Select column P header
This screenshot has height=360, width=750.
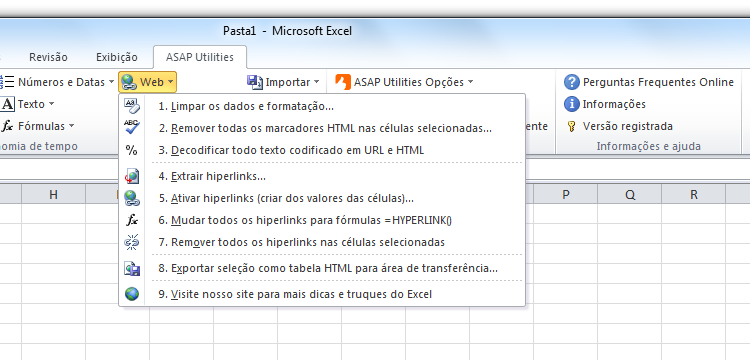(566, 195)
